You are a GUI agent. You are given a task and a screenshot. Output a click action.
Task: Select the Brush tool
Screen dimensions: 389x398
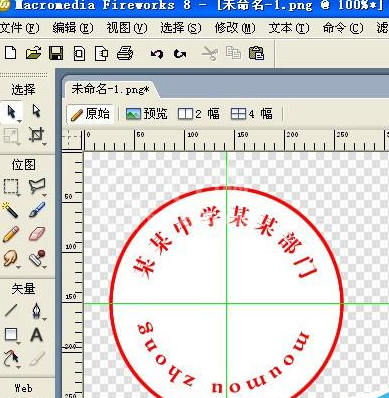[x=37, y=210]
